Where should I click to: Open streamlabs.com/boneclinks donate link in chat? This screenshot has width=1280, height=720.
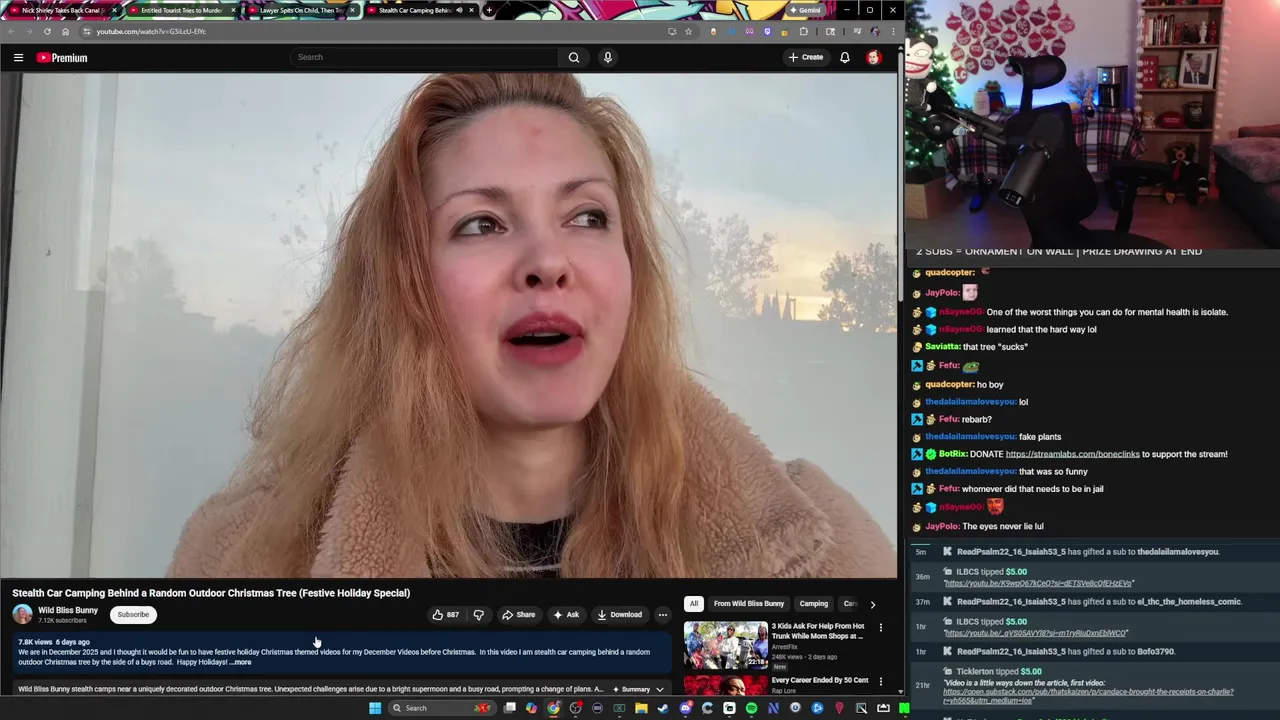1072,454
